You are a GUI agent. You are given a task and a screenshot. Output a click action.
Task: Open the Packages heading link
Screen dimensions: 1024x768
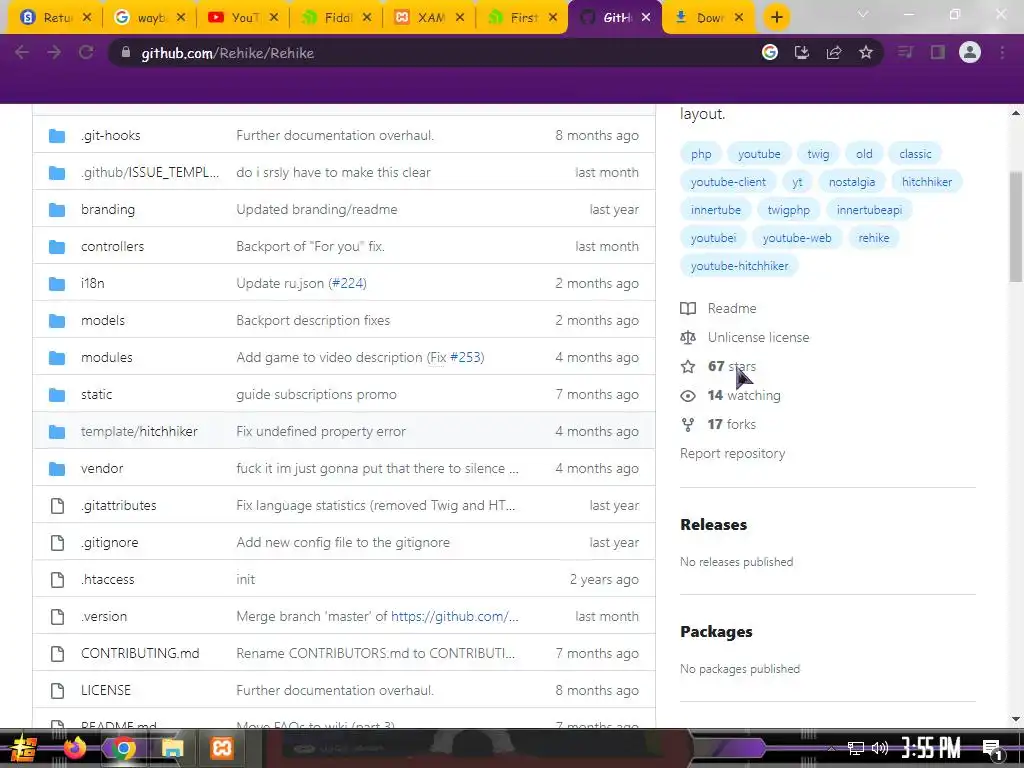[716, 632]
